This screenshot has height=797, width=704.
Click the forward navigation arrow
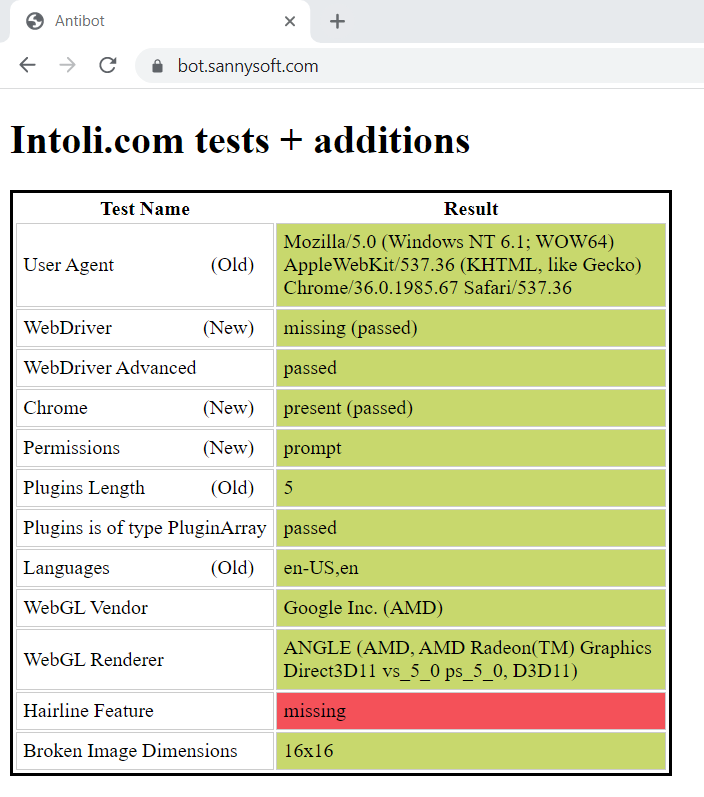(67, 65)
